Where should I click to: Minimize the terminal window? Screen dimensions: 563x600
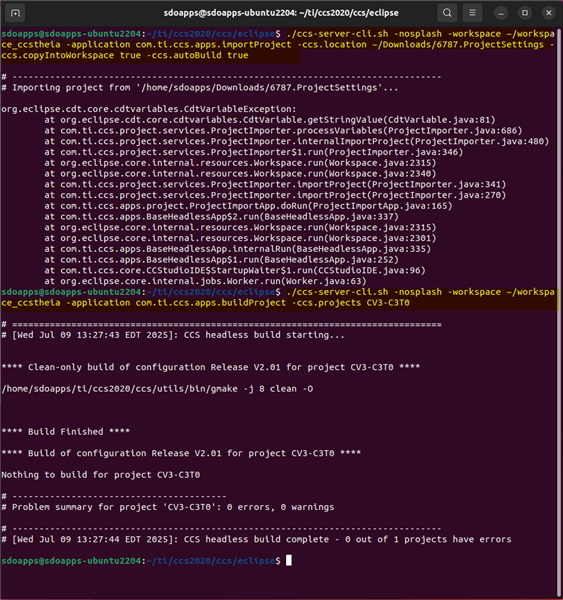coord(501,13)
